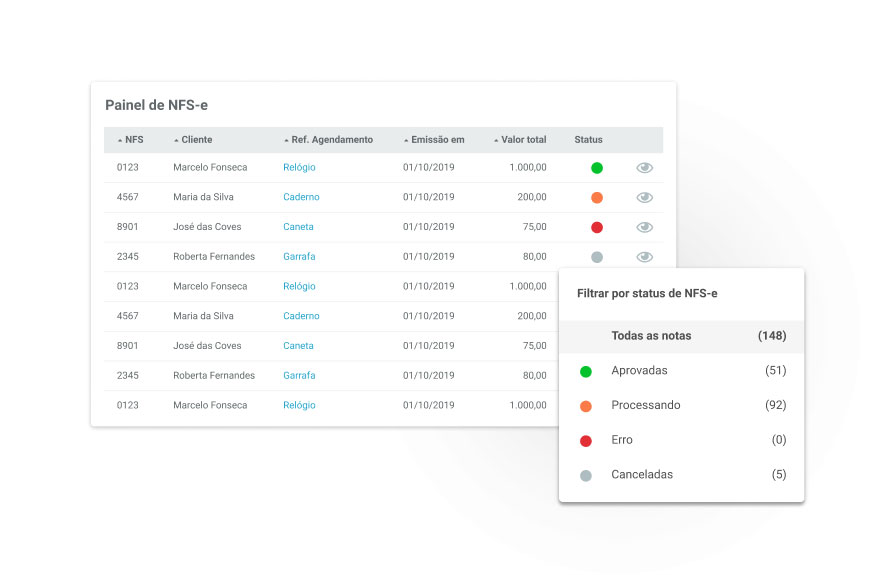The width and height of the screenshot is (875, 575).
Task: Click the 75,00 value beside the red status dot
Action: click(x=535, y=227)
